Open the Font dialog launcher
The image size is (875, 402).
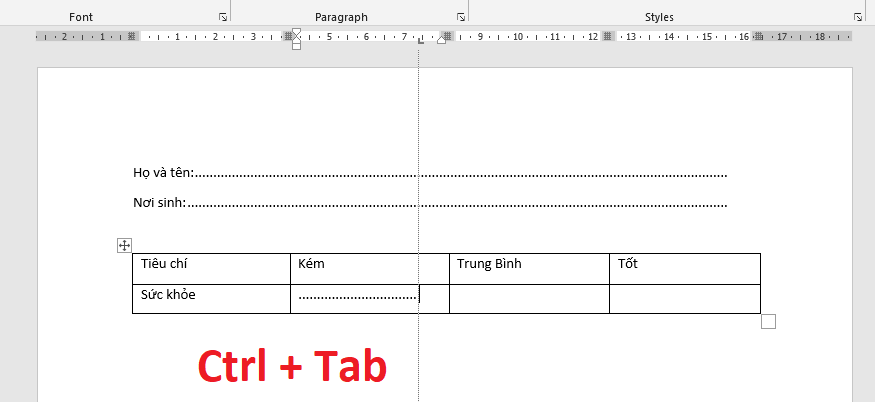click(x=222, y=18)
